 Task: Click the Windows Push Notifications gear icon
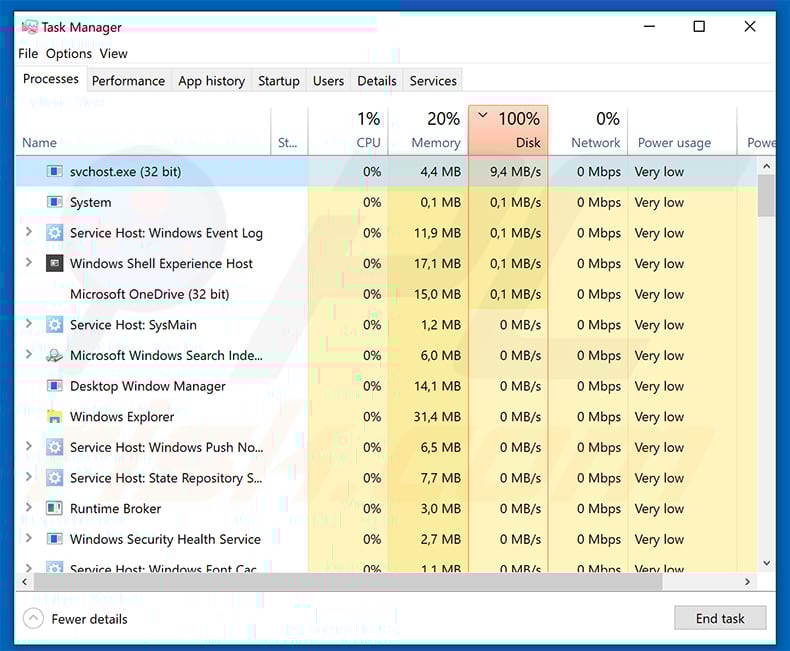click(54, 447)
